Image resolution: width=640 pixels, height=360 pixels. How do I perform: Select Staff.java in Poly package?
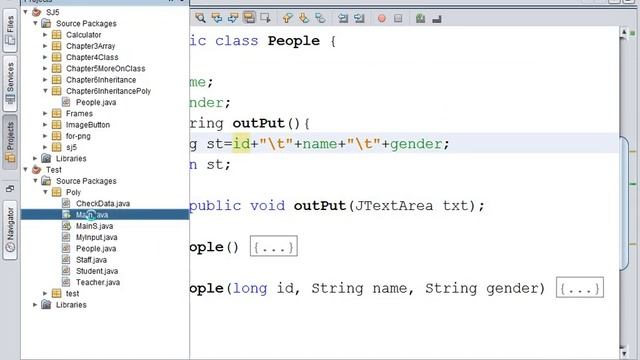tap(91, 260)
